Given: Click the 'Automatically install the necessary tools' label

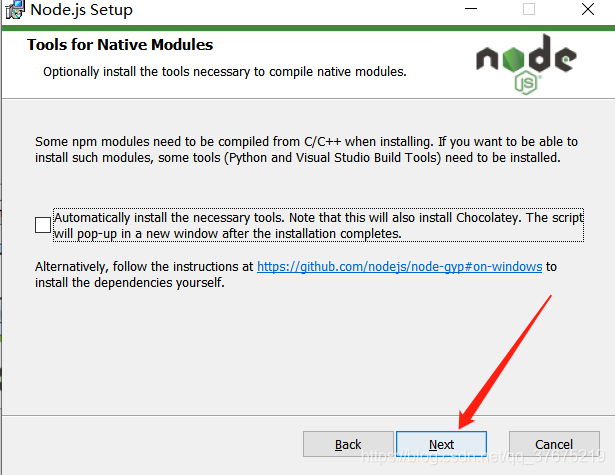Looking at the screenshot, I should (318, 225).
